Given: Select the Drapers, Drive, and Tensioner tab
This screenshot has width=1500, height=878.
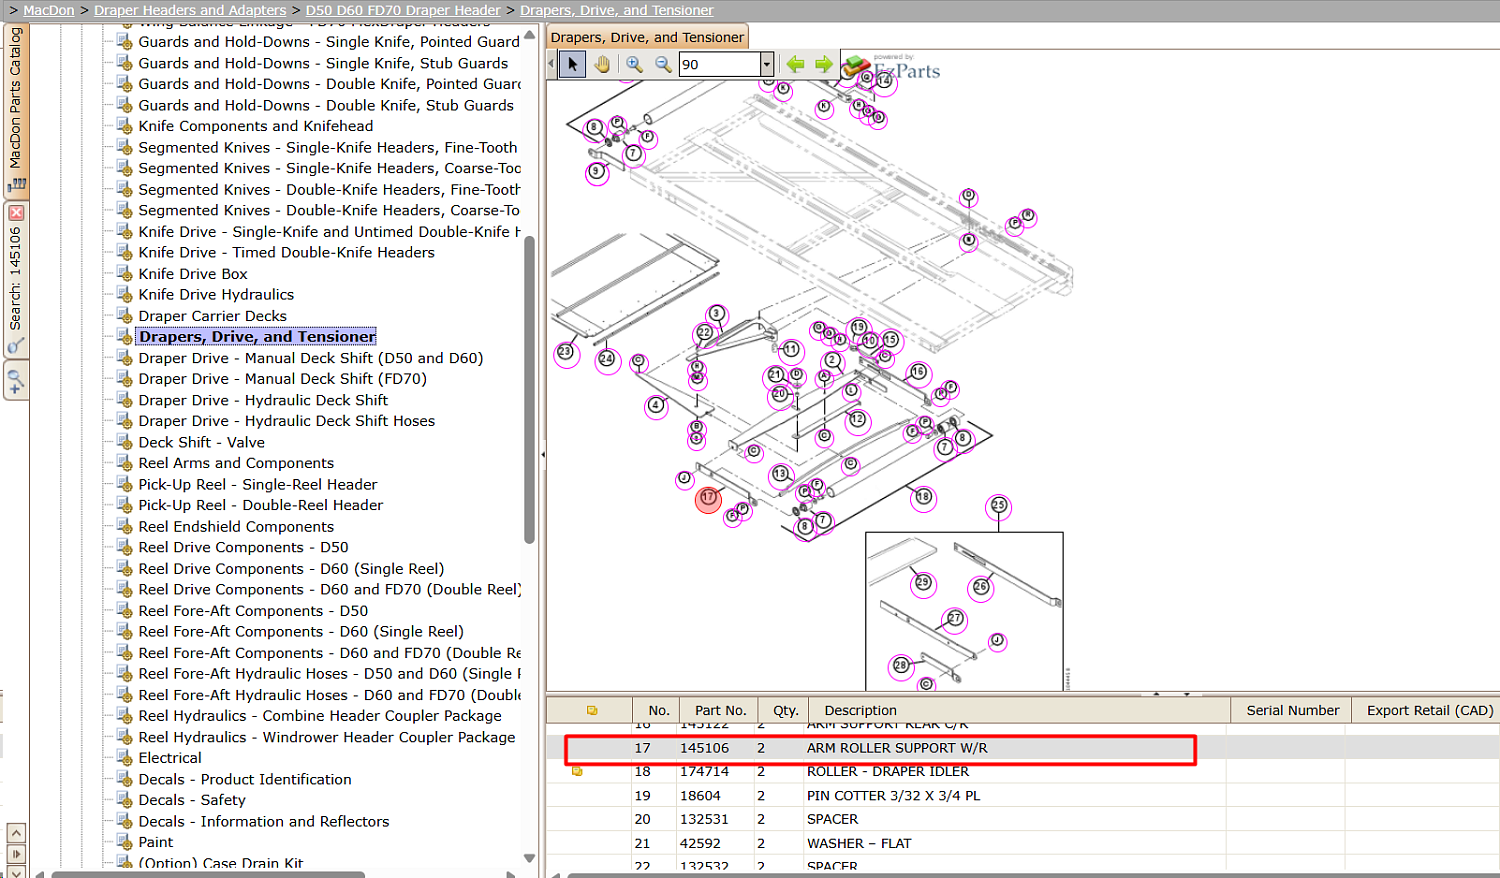Looking at the screenshot, I should [x=647, y=37].
